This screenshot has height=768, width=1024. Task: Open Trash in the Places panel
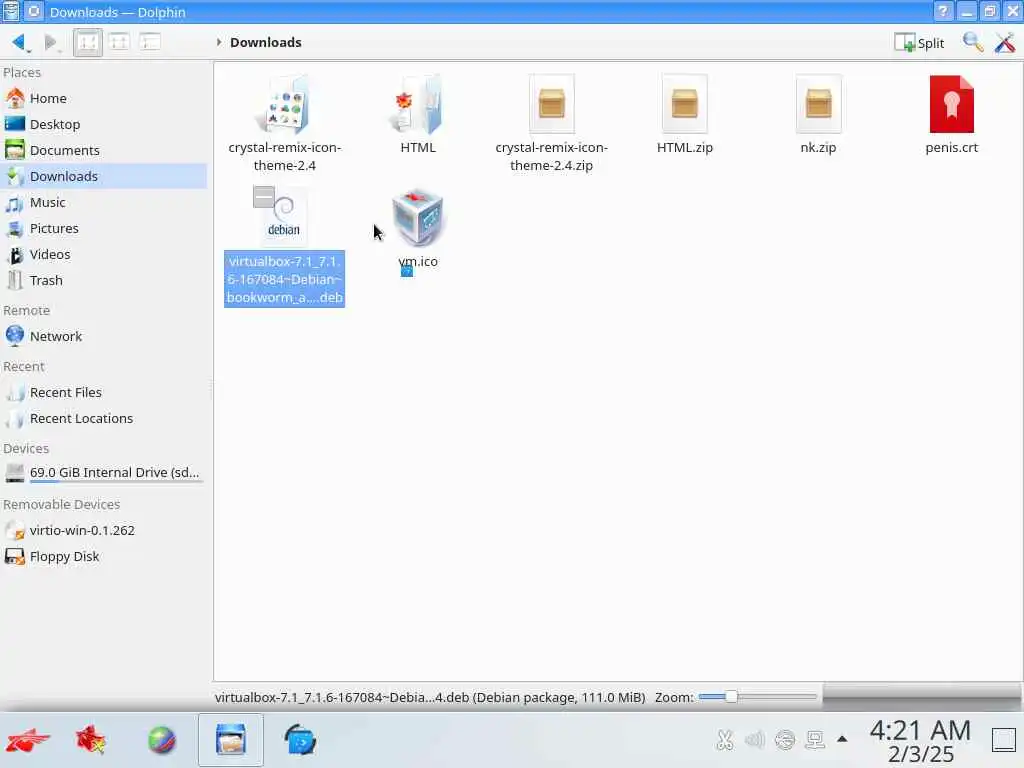click(104, 281)
